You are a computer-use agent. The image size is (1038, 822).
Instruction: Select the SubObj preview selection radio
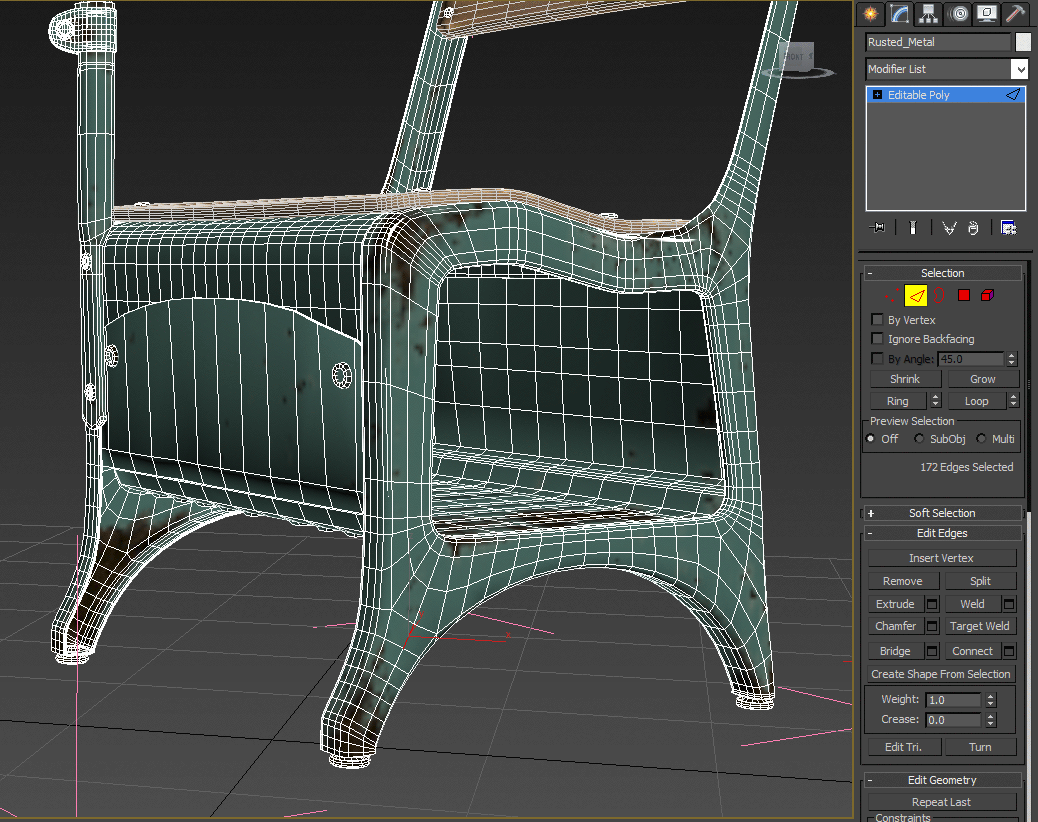click(920, 439)
